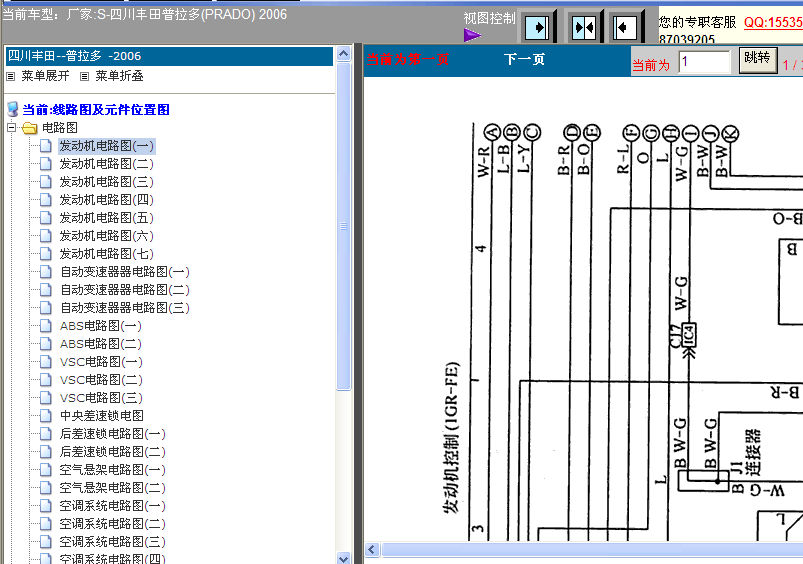Click the diagram horizontal scroll-left arrow
This screenshot has height=564, width=803.
pos(372,550)
